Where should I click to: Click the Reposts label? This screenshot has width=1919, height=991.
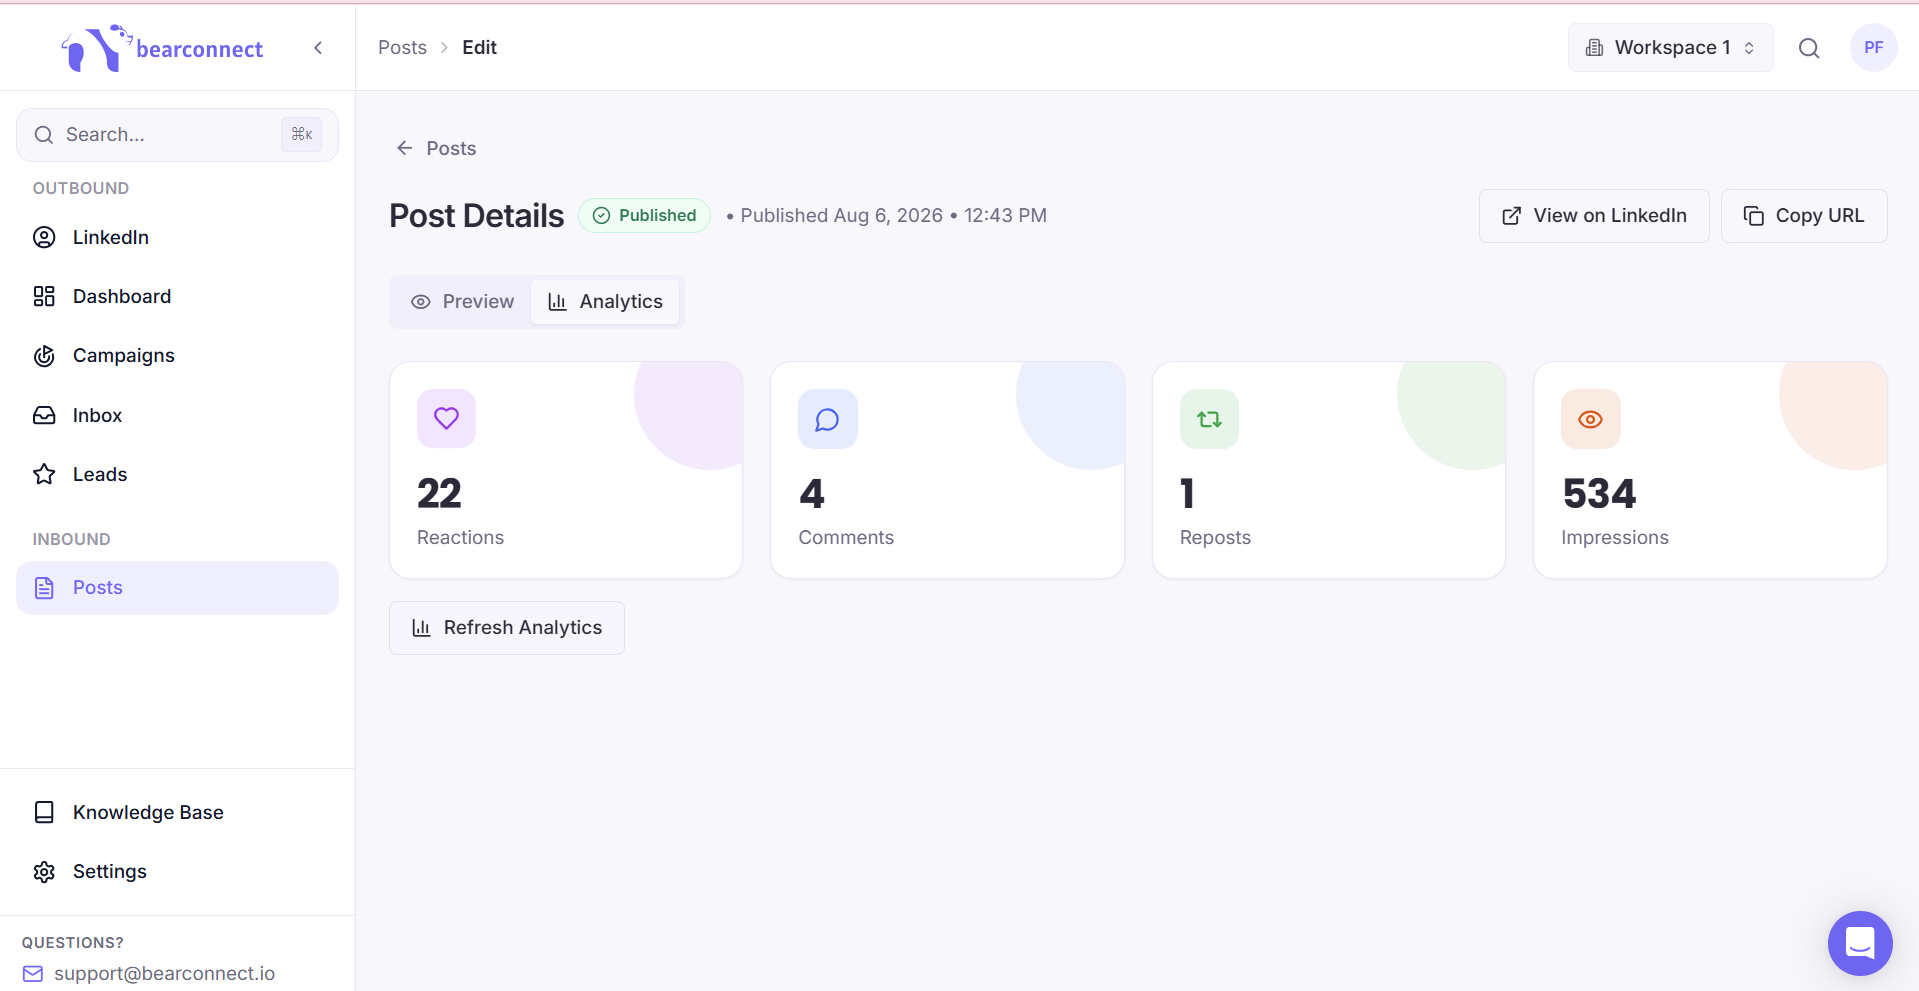click(1215, 538)
